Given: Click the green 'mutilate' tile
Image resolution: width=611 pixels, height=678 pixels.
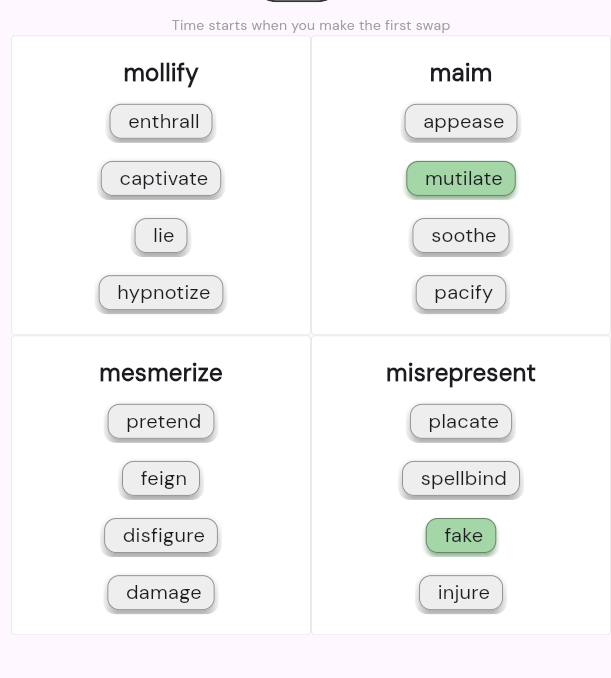Looking at the screenshot, I should [461, 179].
